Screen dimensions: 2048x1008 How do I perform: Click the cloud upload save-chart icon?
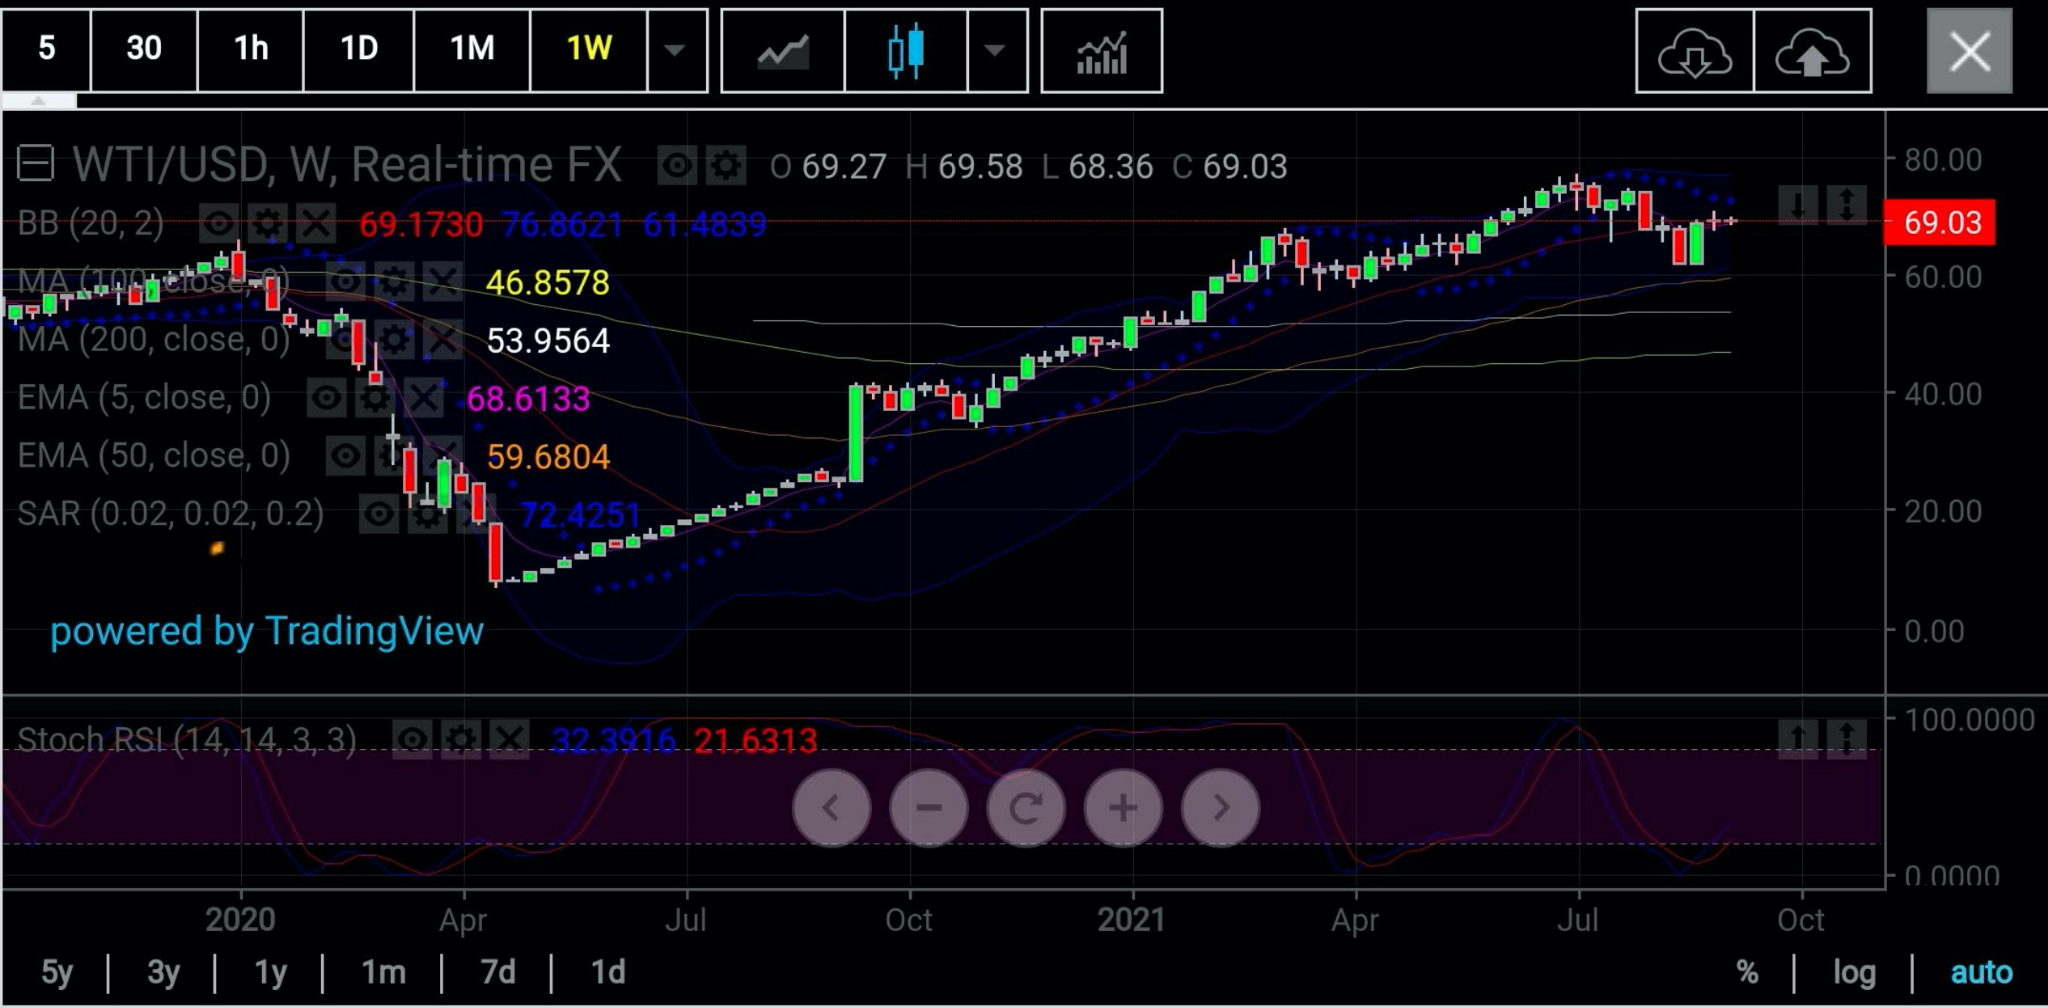click(x=1812, y=51)
